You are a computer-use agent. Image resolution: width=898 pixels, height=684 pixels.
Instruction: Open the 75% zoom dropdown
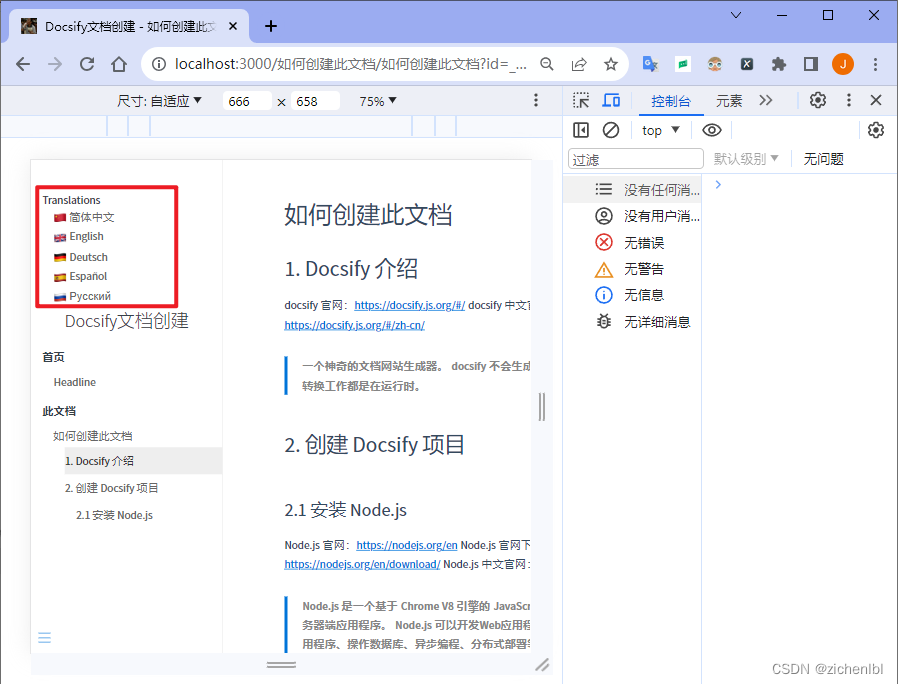378,101
